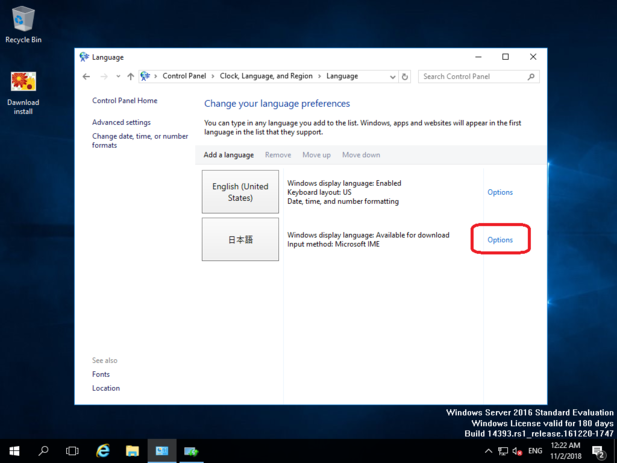Select Control Panel breadcrumb
The height and width of the screenshot is (463, 617).
(184, 76)
